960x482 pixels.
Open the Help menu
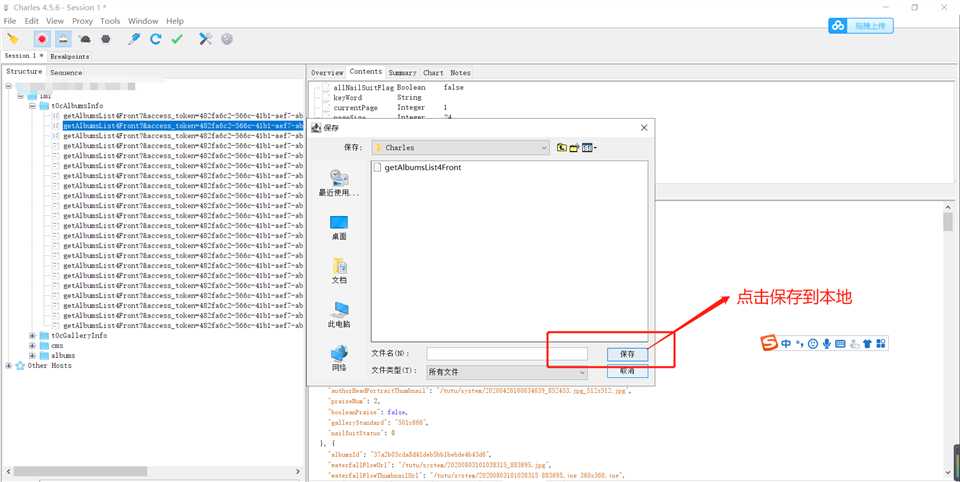click(175, 21)
